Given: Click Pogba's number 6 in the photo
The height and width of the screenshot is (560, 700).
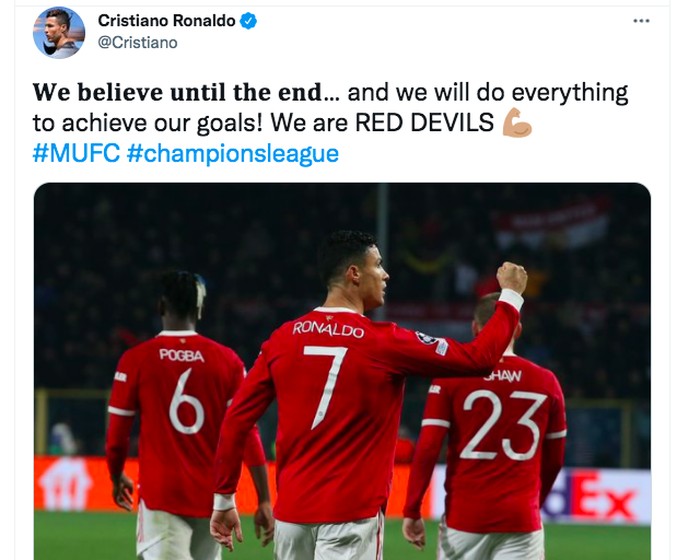Looking at the screenshot, I should coord(186,402).
